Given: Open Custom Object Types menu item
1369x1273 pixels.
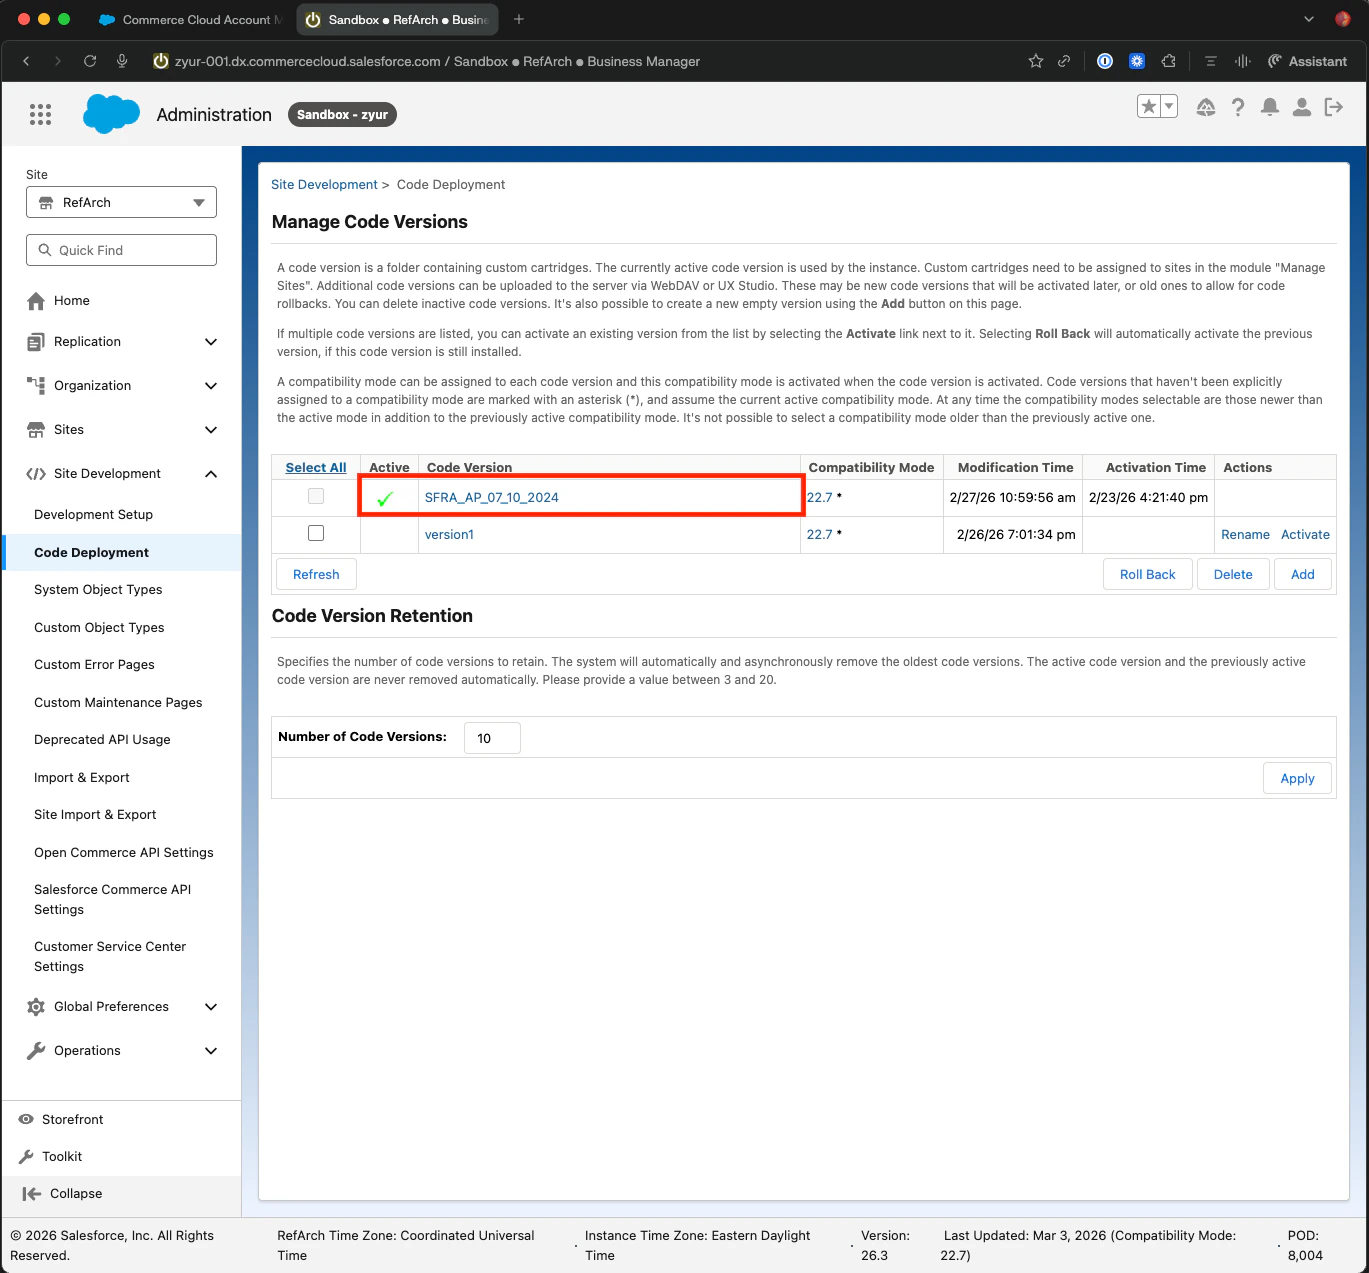Looking at the screenshot, I should tap(99, 628).
